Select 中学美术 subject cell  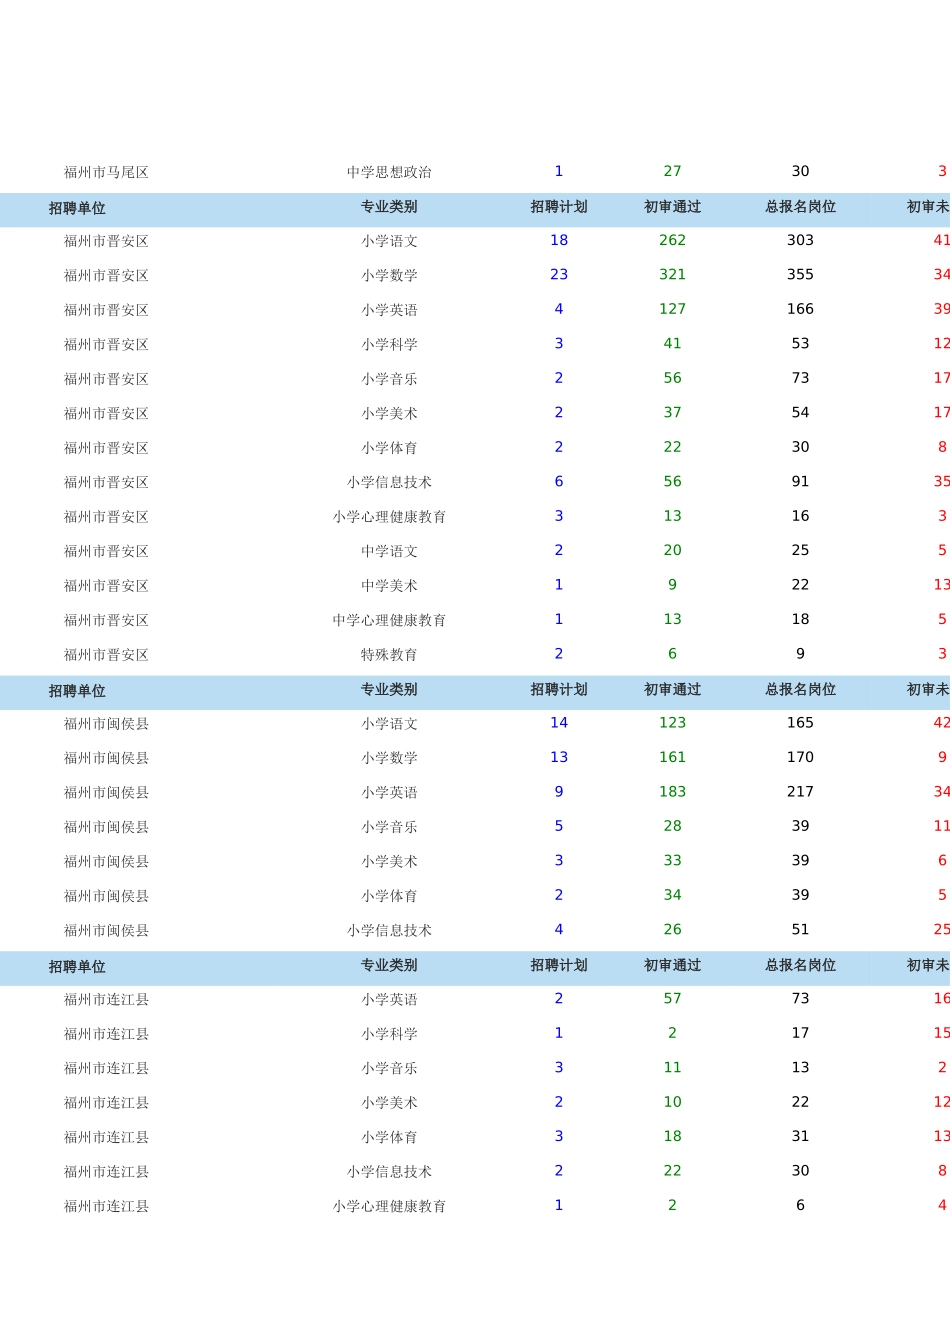coord(389,586)
